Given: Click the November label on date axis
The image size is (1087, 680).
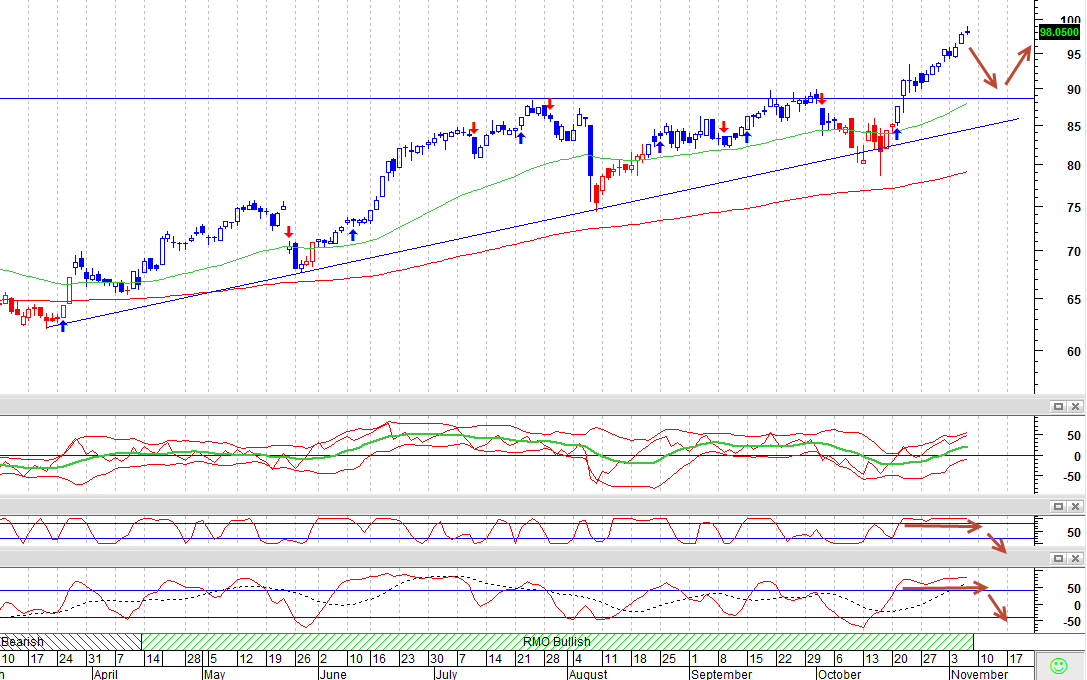Looking at the screenshot, I should click(979, 674).
